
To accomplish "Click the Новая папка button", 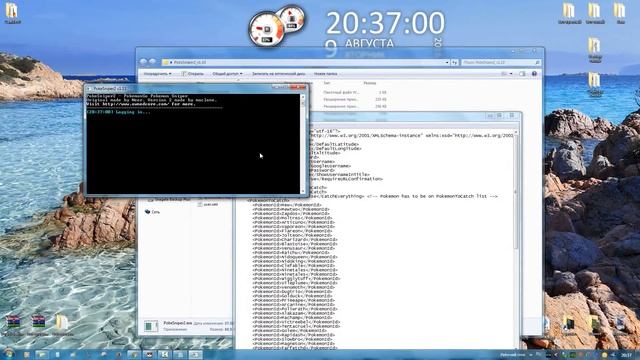I will [325, 74].
